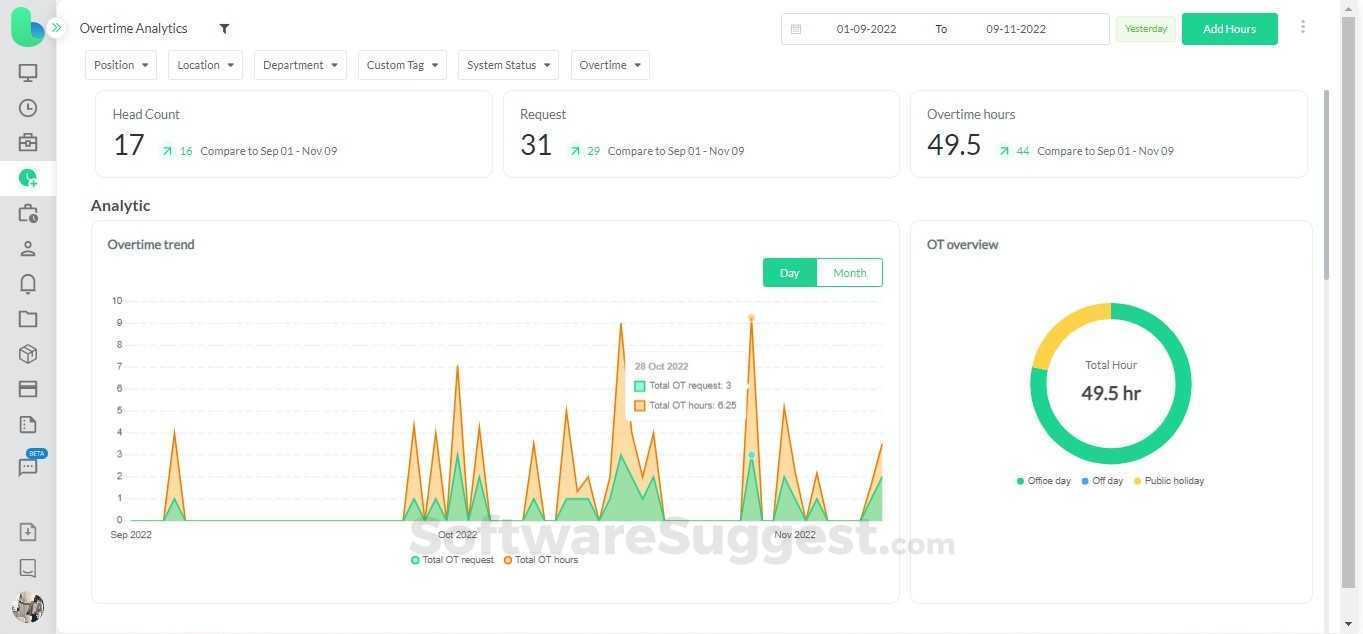Viewport: 1363px width, 634px height.
Task: Open the Dashboard from the sidebar
Action: tap(27, 72)
